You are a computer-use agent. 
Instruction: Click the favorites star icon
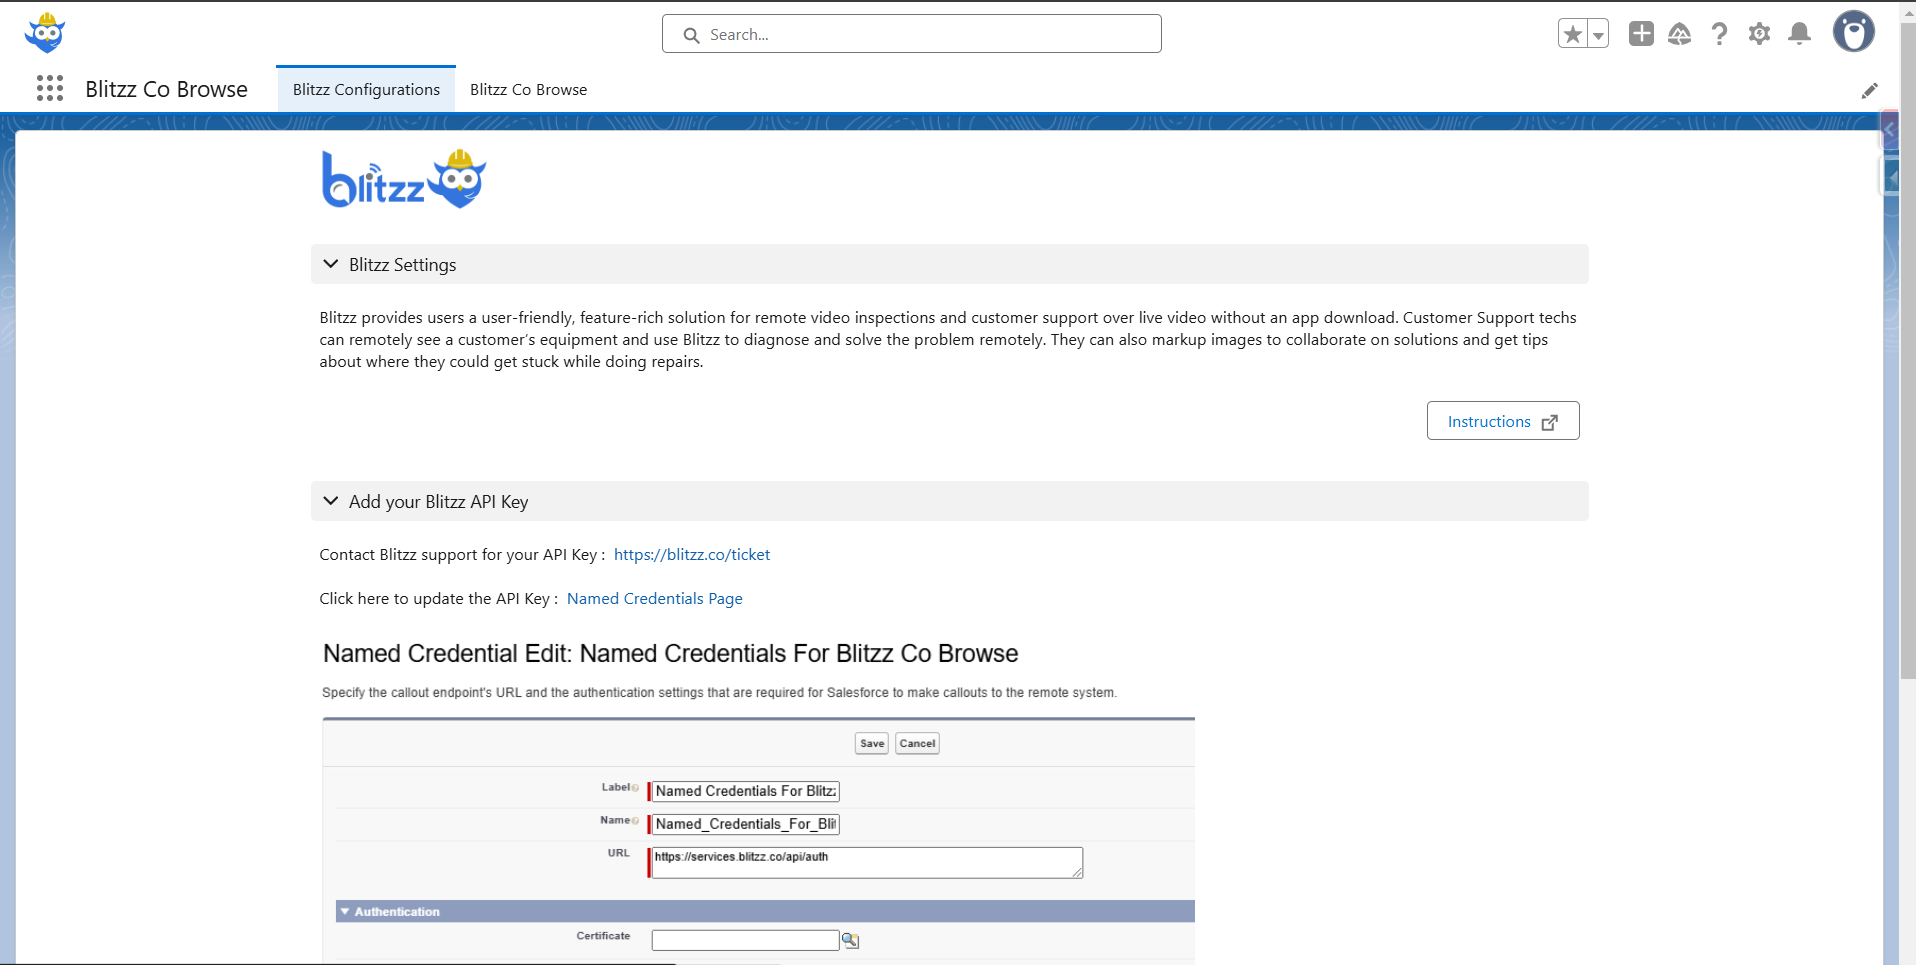[1573, 34]
